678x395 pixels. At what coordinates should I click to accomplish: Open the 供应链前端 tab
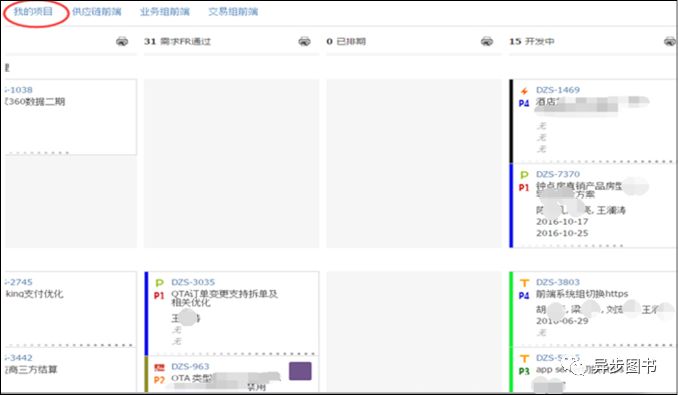(96, 12)
